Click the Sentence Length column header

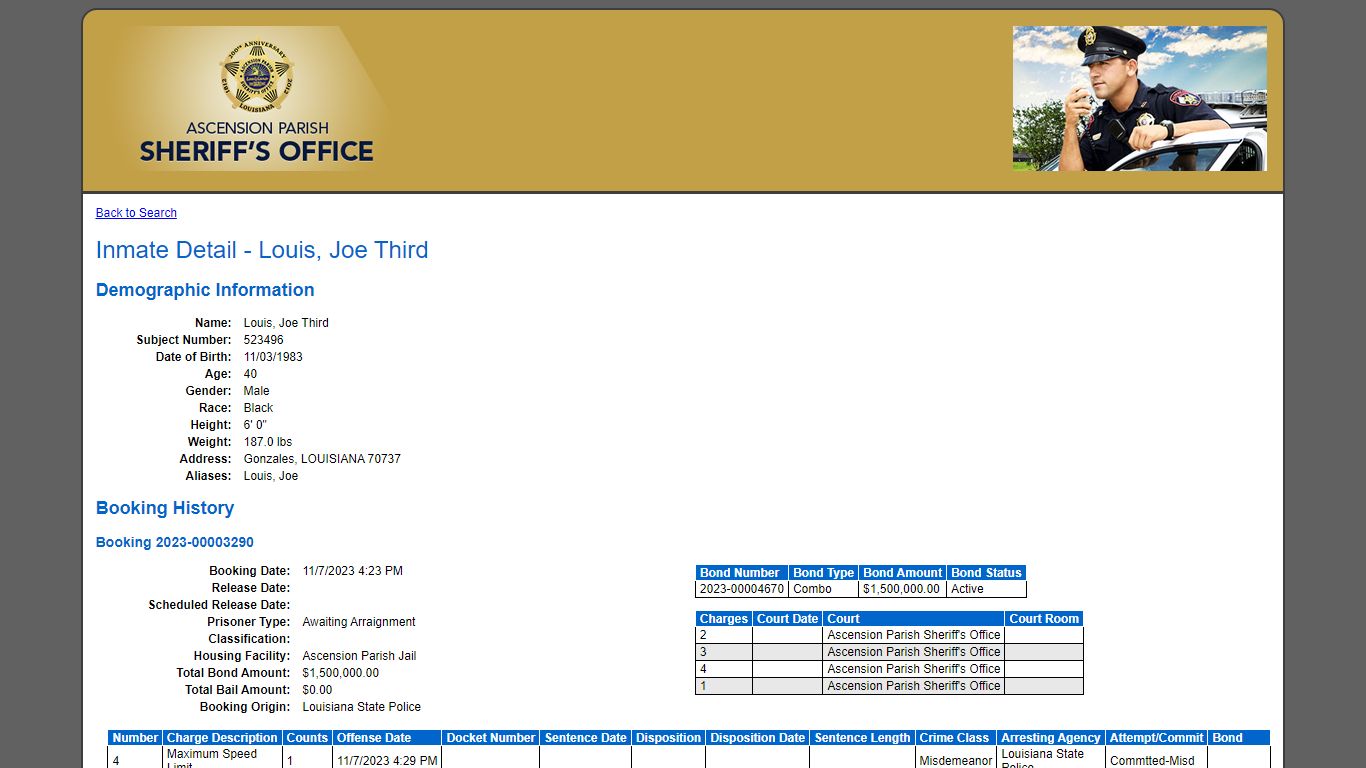pos(862,738)
